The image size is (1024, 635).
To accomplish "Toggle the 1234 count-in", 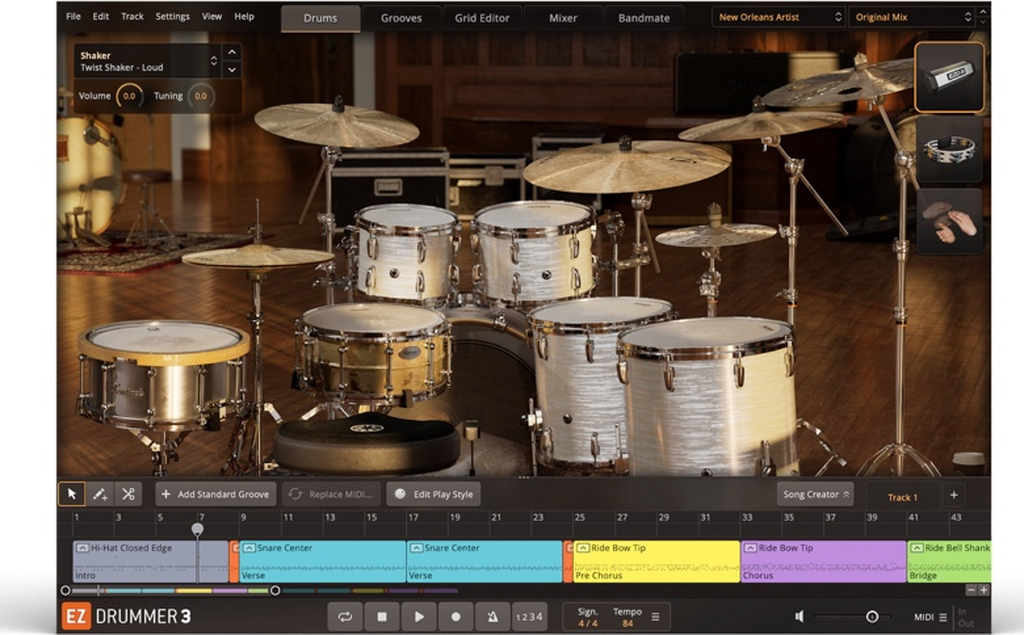I will (x=529, y=617).
